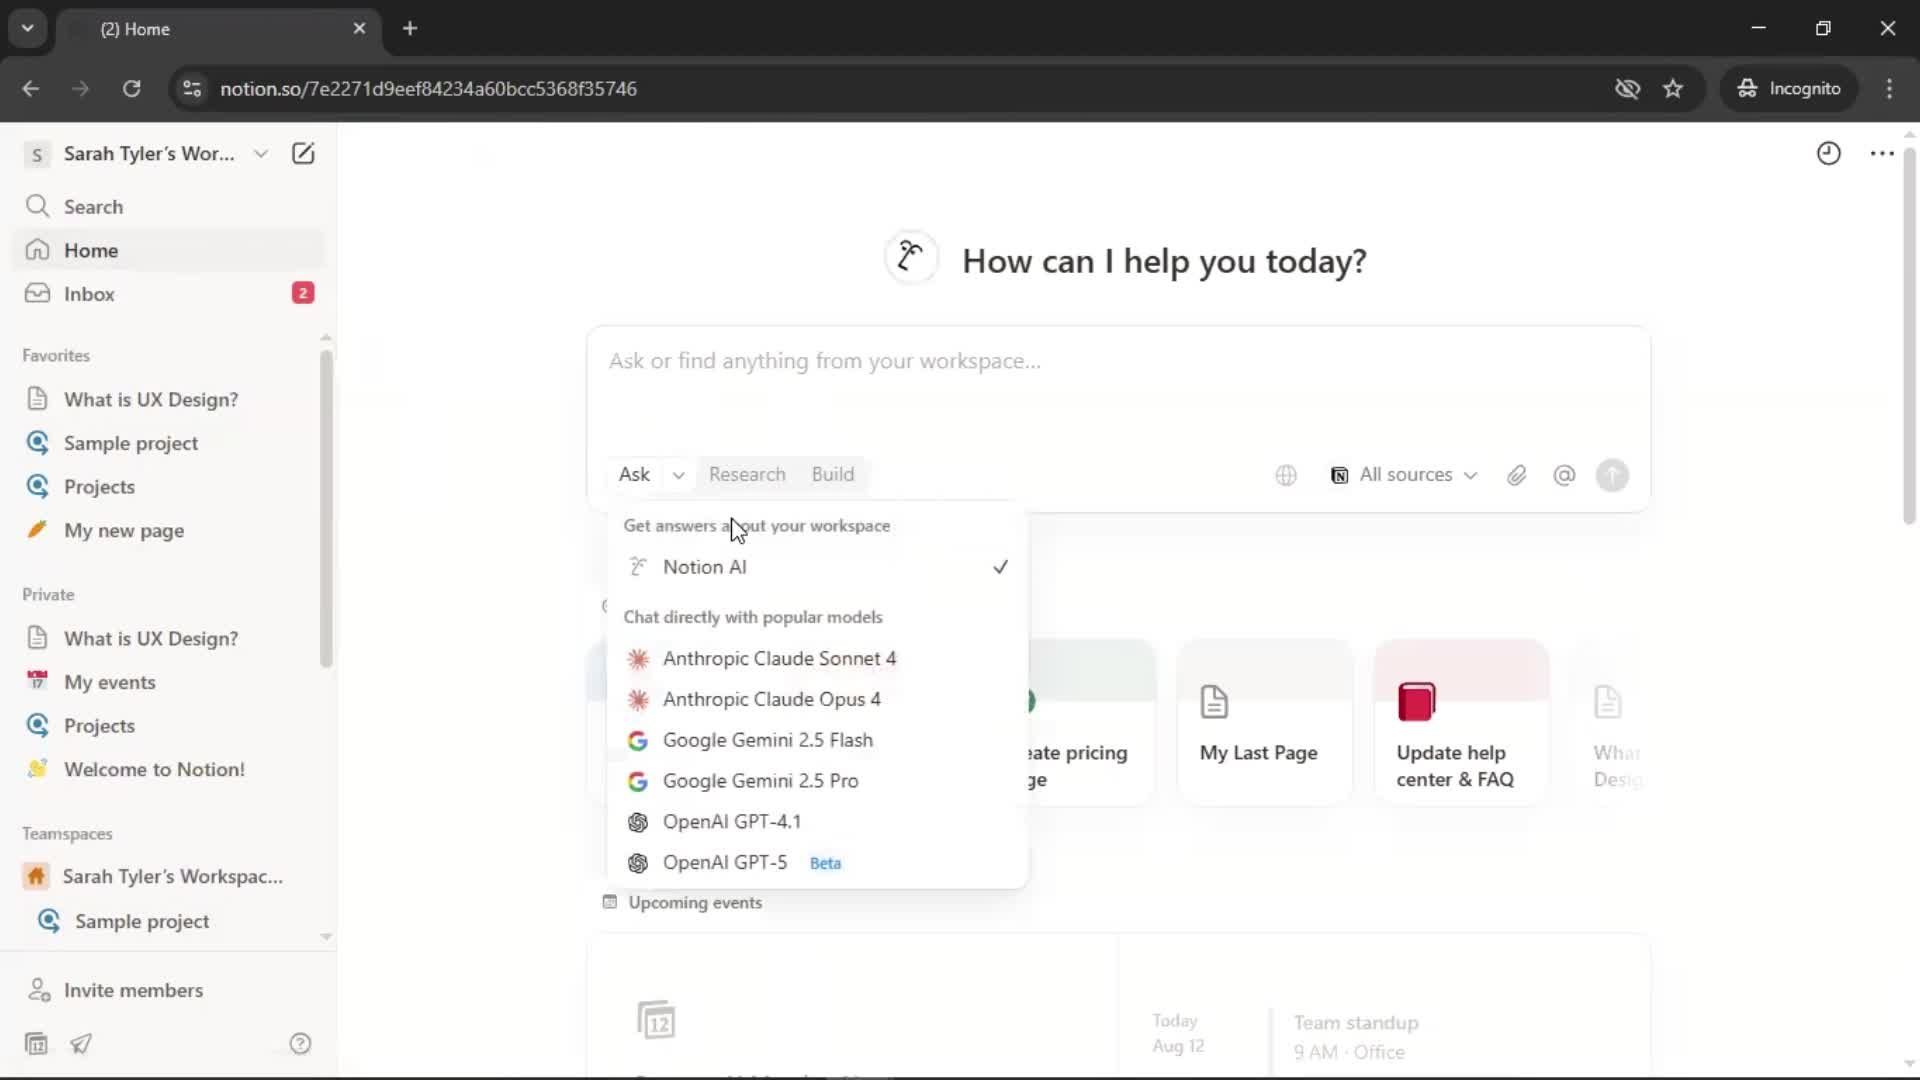
Task: Click the Upcoming events heading
Action: 695,903
